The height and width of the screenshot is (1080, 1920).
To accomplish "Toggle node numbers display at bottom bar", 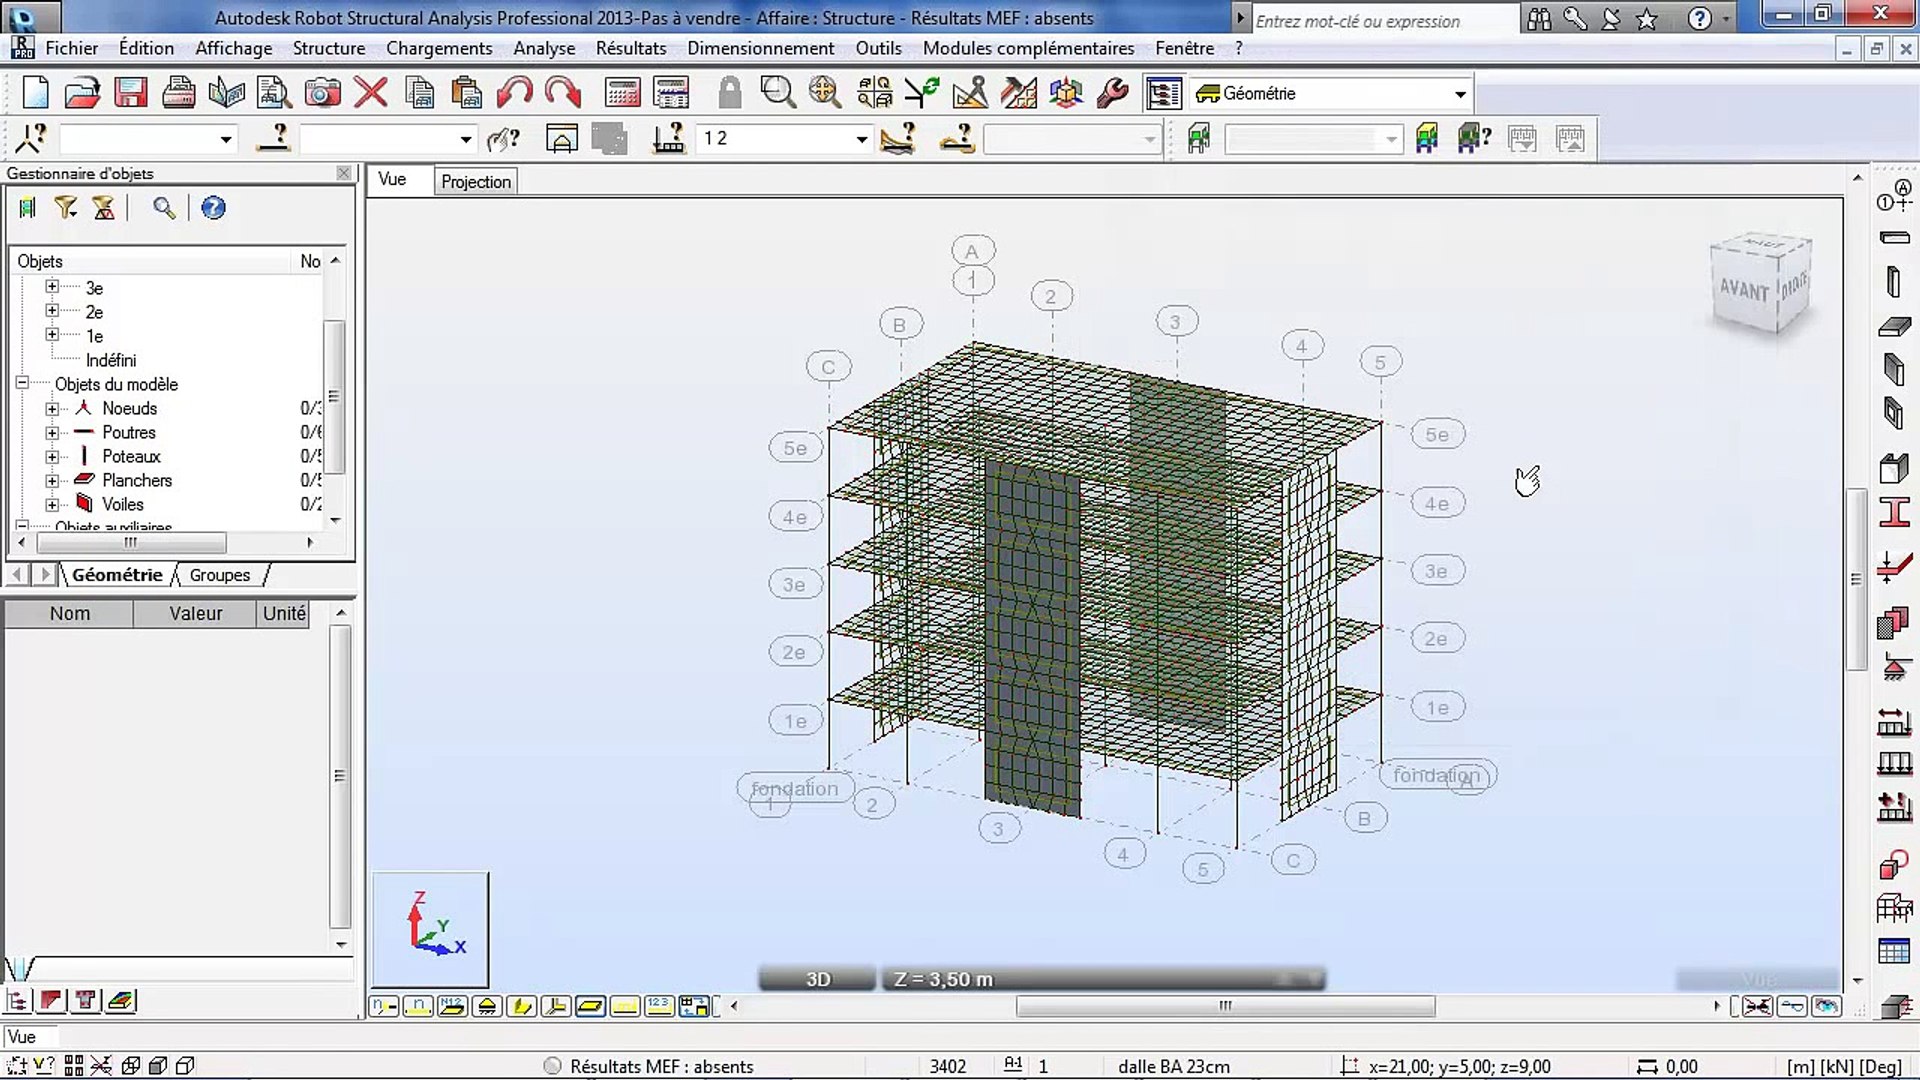I will [384, 1006].
